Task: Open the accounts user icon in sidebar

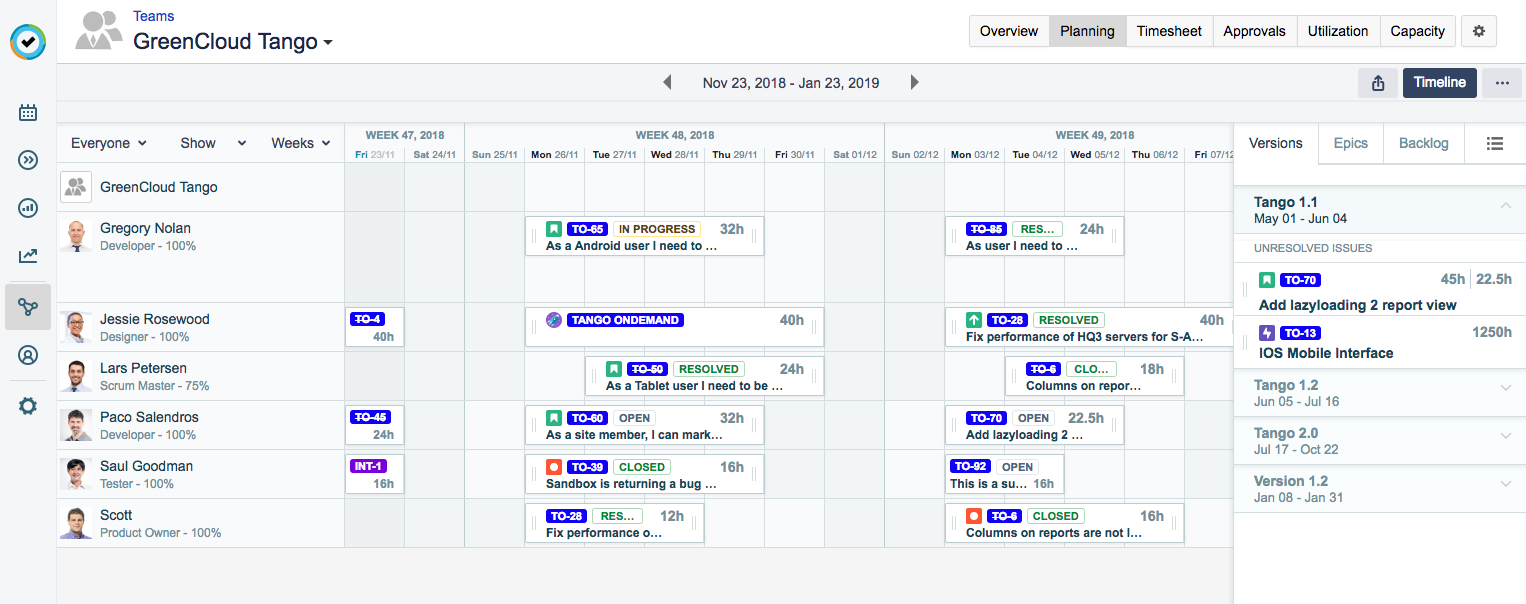Action: [x=28, y=355]
